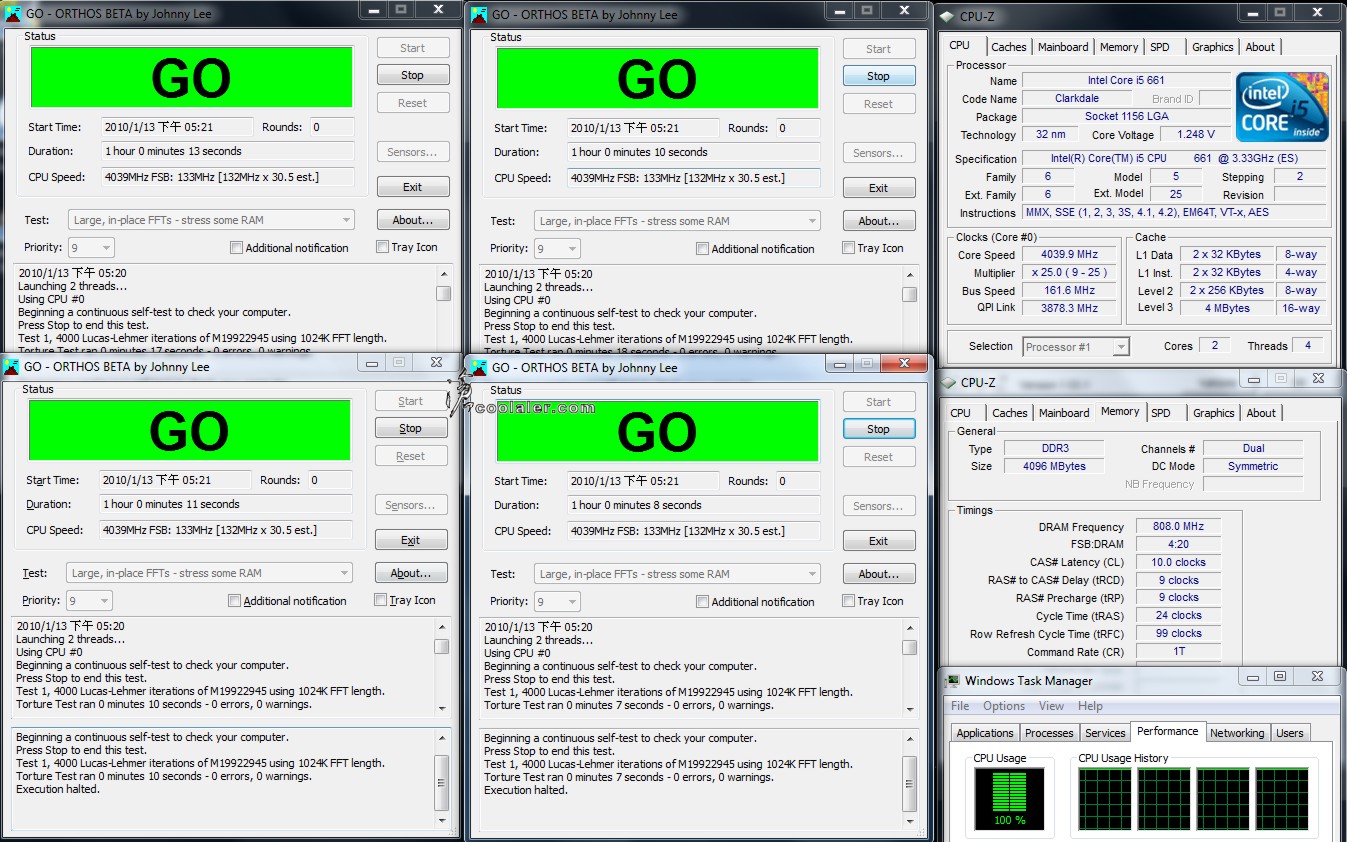Check Tray Icon in the 10-seconds ORTHOS window

(848, 248)
